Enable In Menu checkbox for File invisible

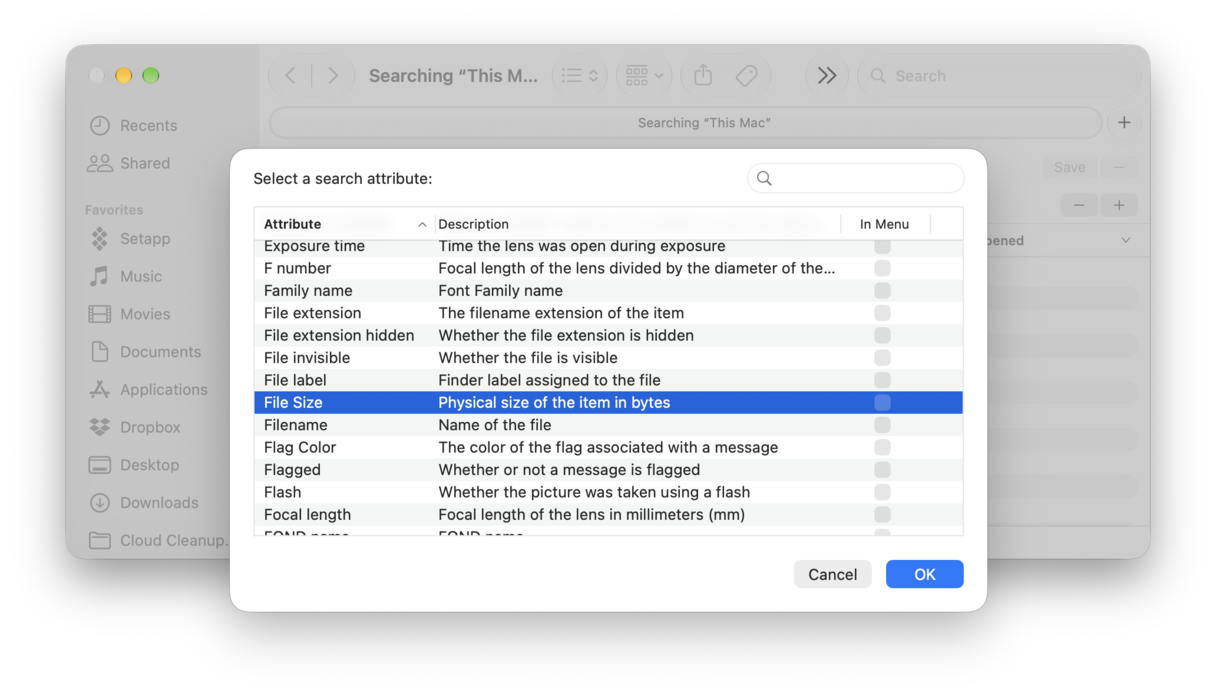click(x=882, y=358)
